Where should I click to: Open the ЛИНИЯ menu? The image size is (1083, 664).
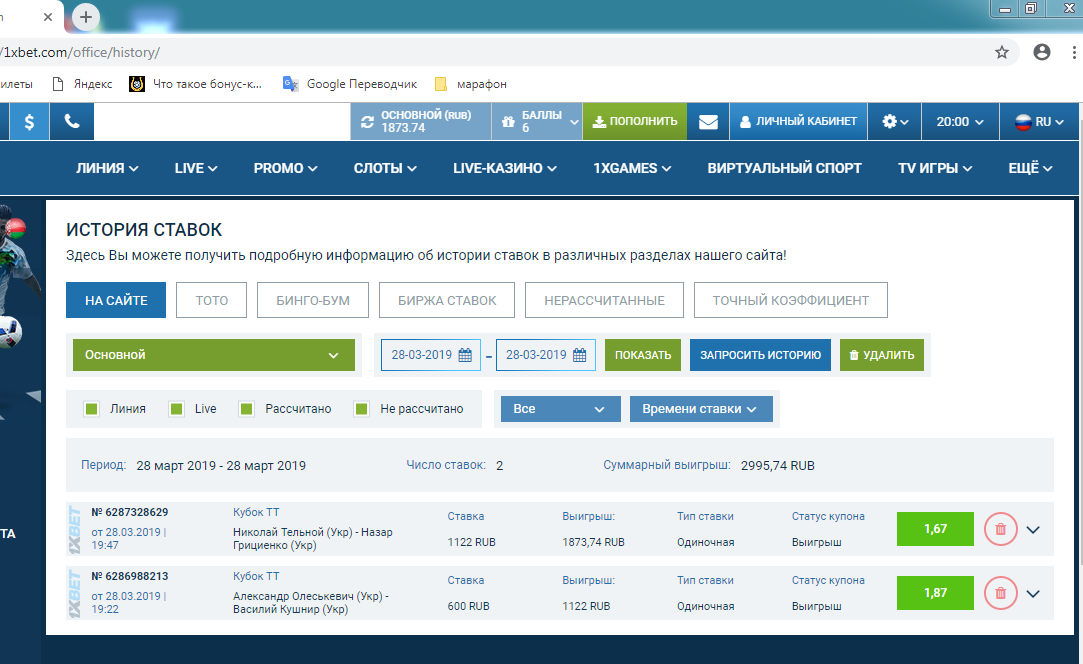(x=107, y=168)
